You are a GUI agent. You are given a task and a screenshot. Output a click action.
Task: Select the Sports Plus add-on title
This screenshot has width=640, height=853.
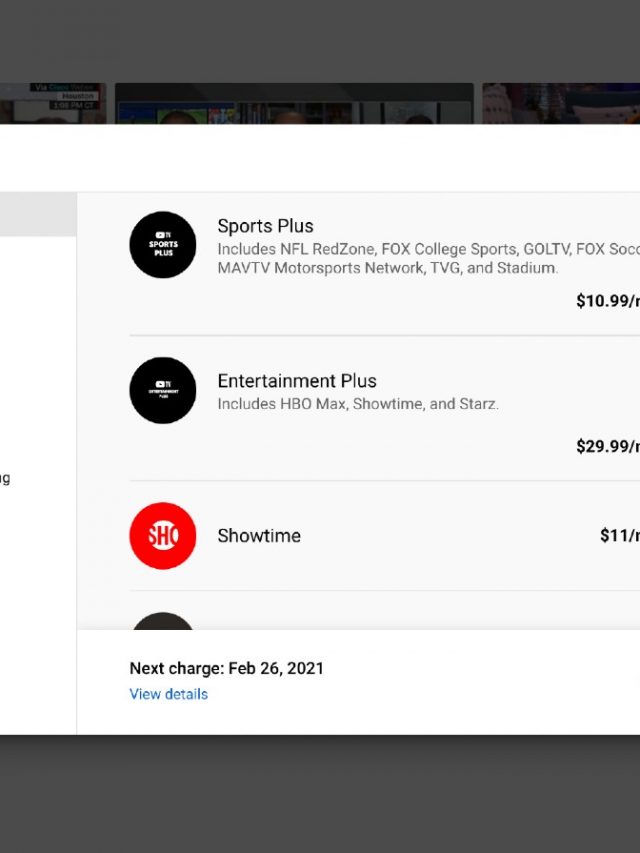click(x=265, y=226)
